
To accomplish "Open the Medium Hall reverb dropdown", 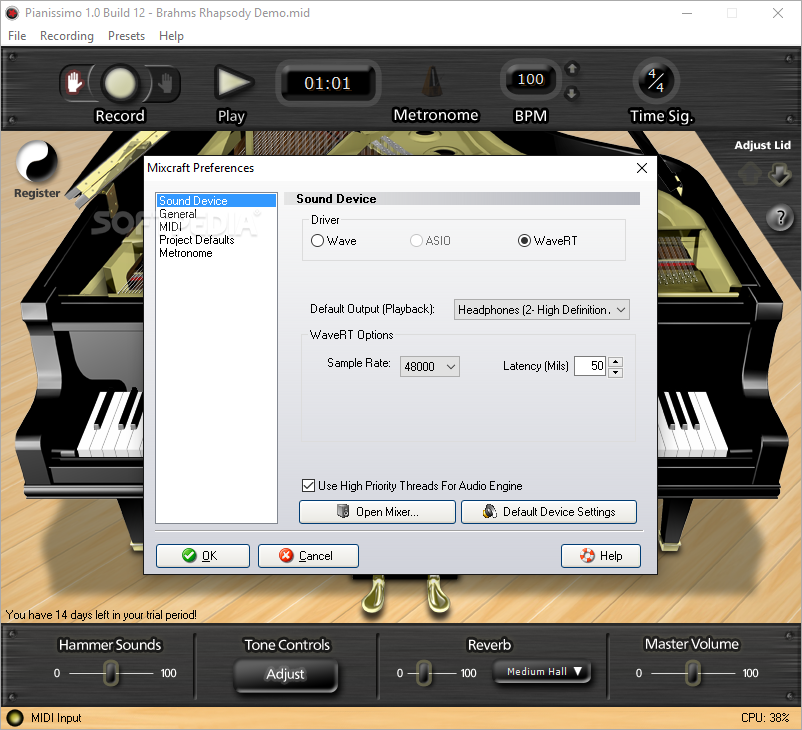I will coord(542,672).
